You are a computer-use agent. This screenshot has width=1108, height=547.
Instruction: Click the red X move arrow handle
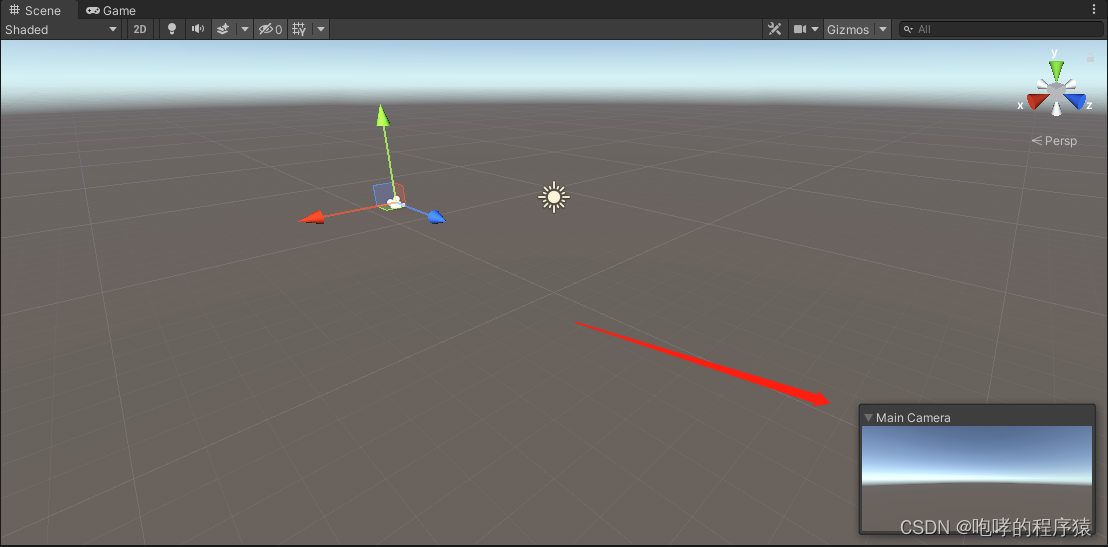click(x=312, y=217)
